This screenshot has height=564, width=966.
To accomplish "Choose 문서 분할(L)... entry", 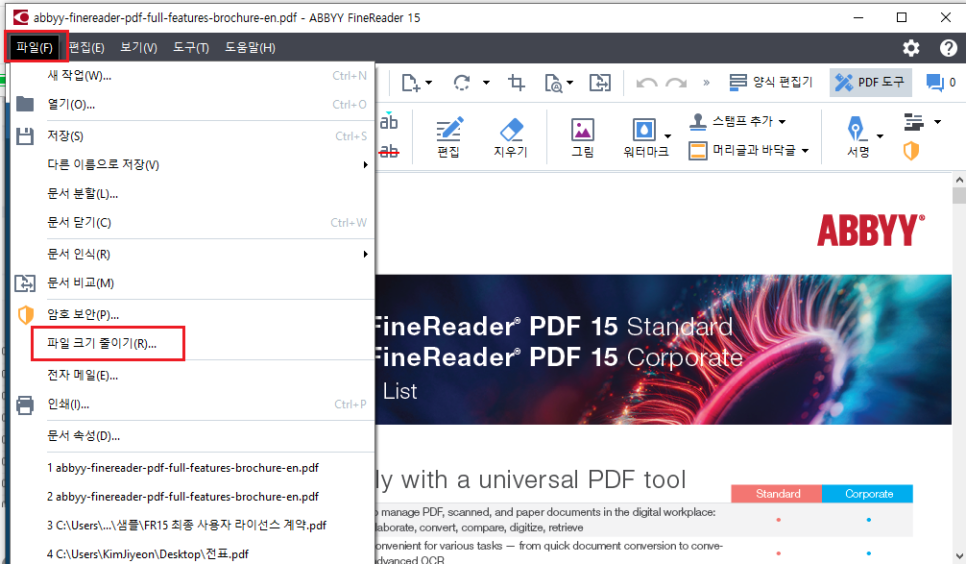I will (192, 194).
